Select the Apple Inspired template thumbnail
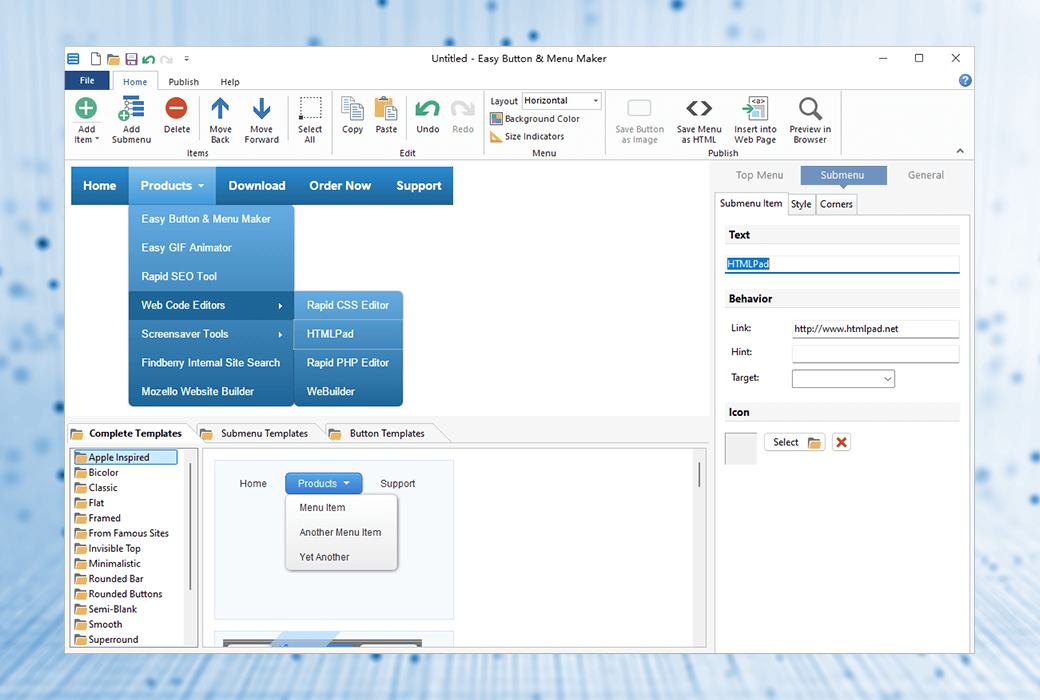This screenshot has height=700, width=1040. click(x=334, y=539)
